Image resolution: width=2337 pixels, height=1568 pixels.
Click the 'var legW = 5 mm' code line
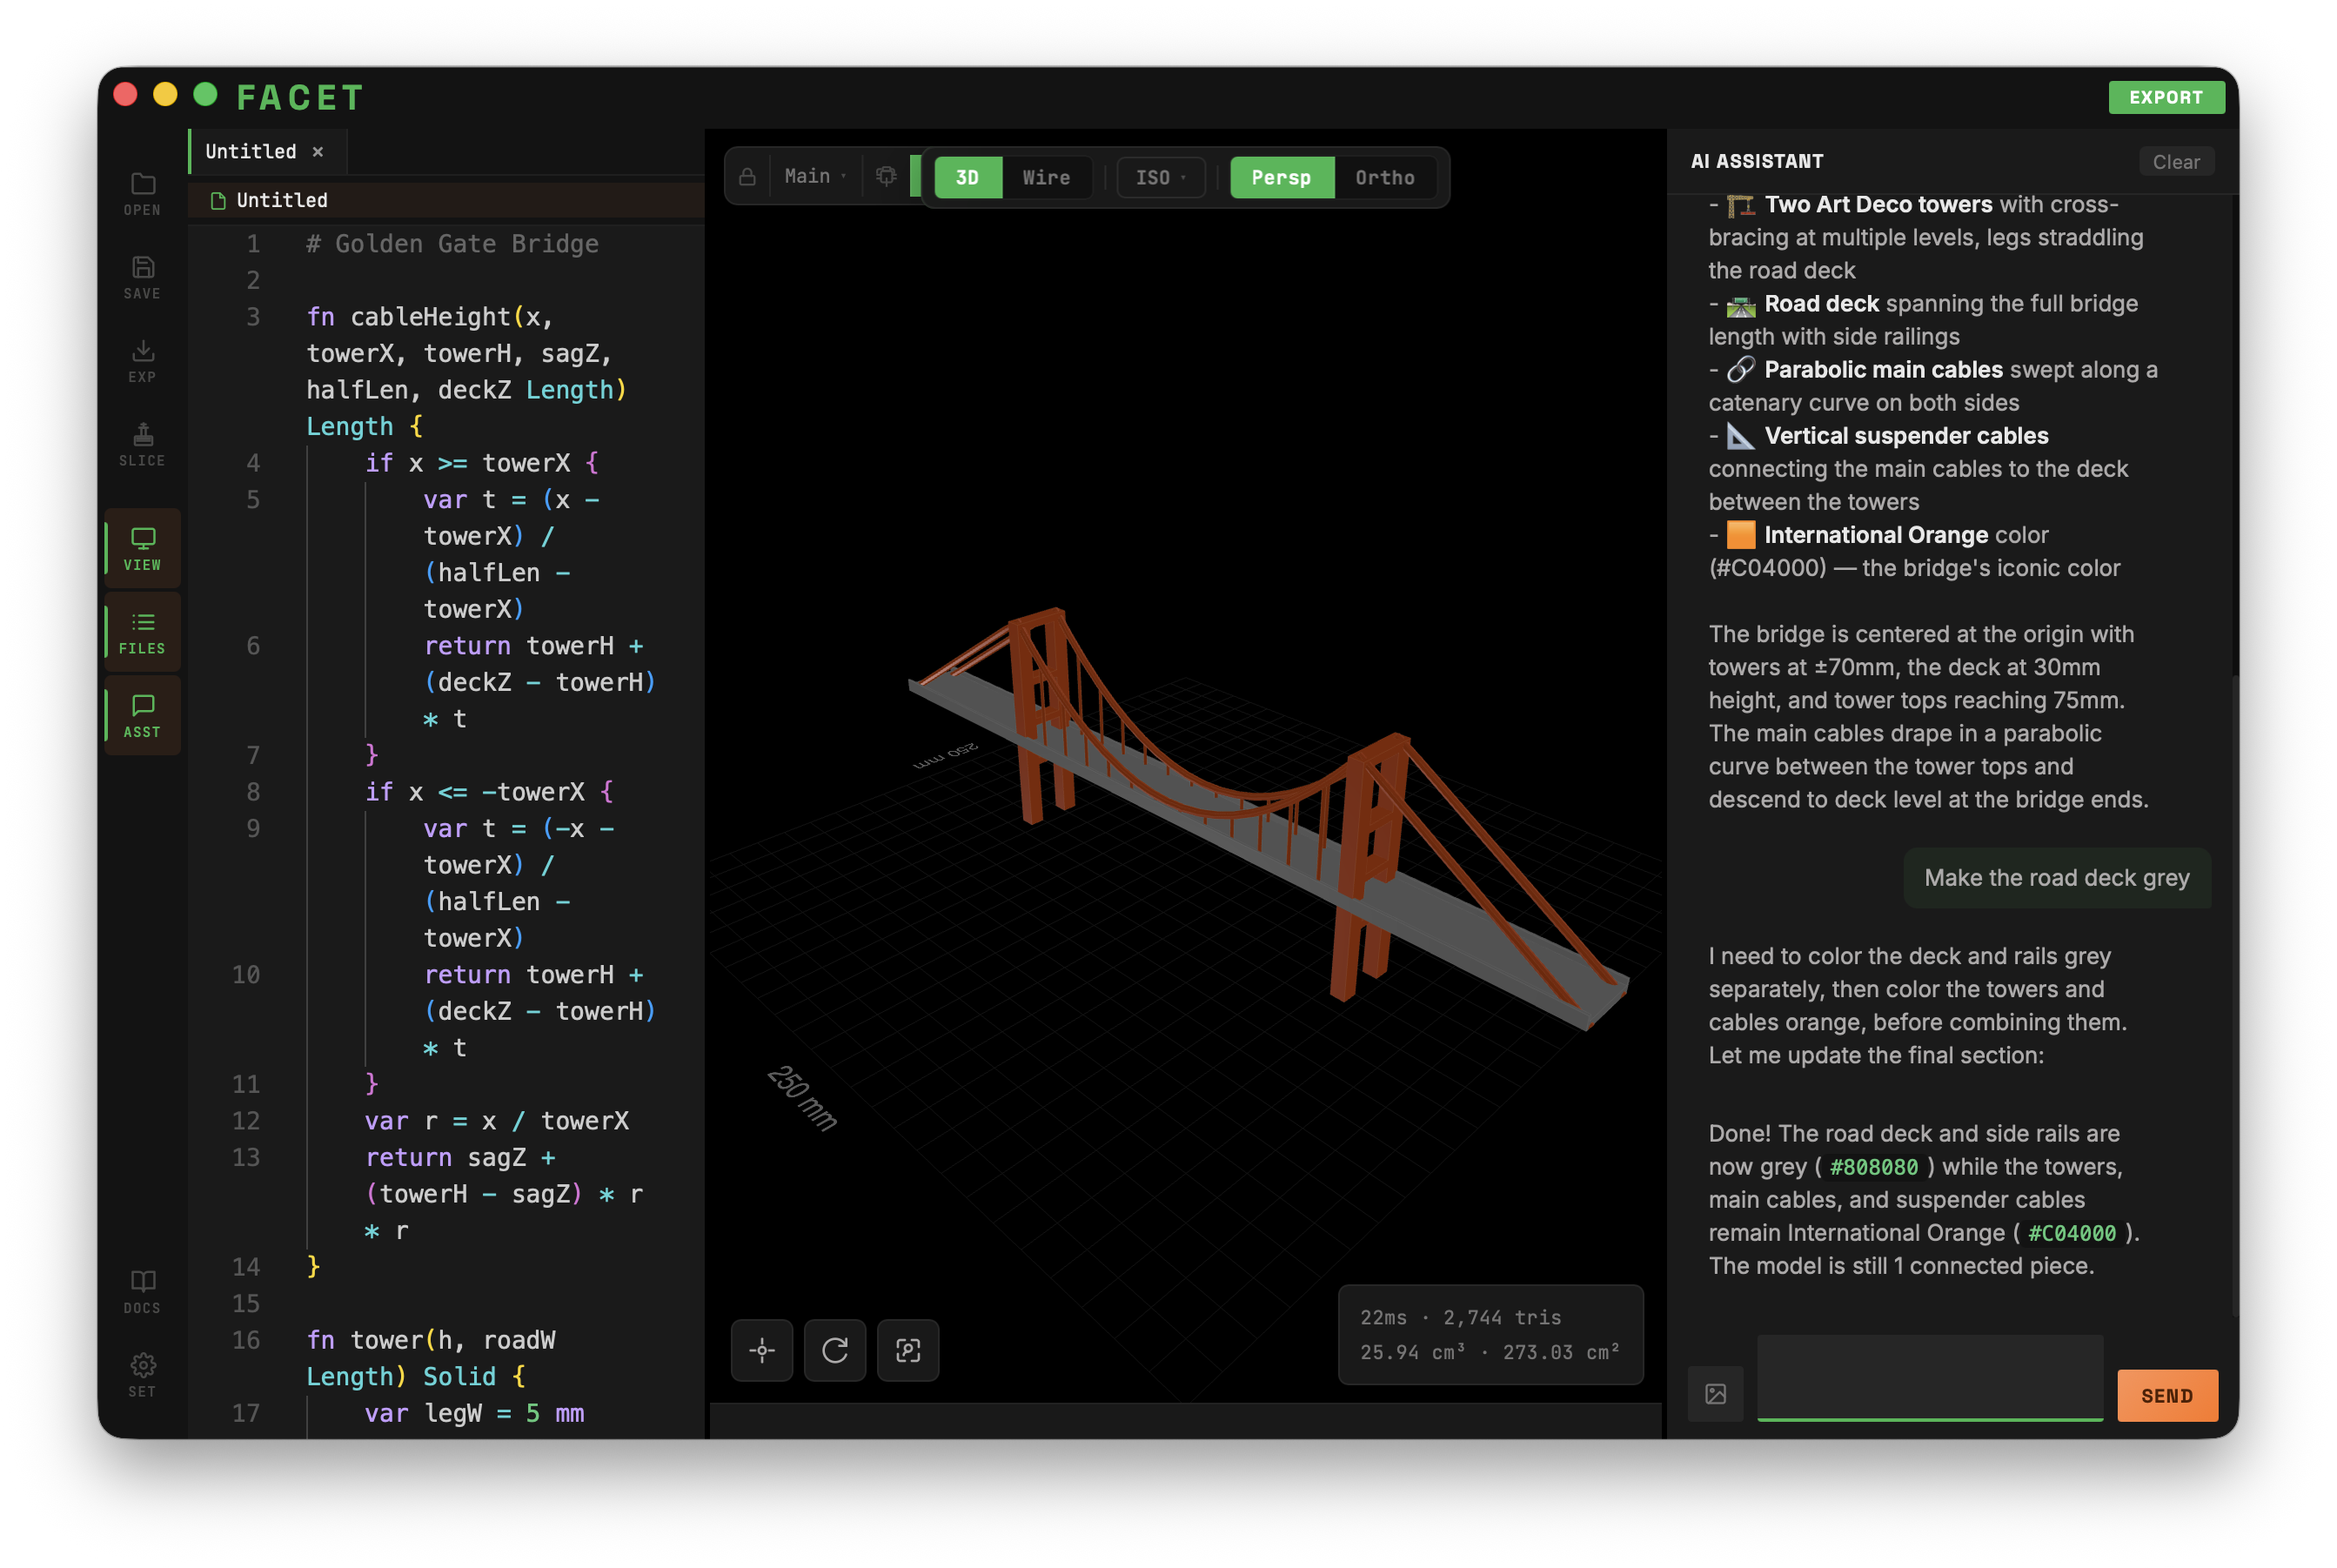click(x=474, y=1413)
